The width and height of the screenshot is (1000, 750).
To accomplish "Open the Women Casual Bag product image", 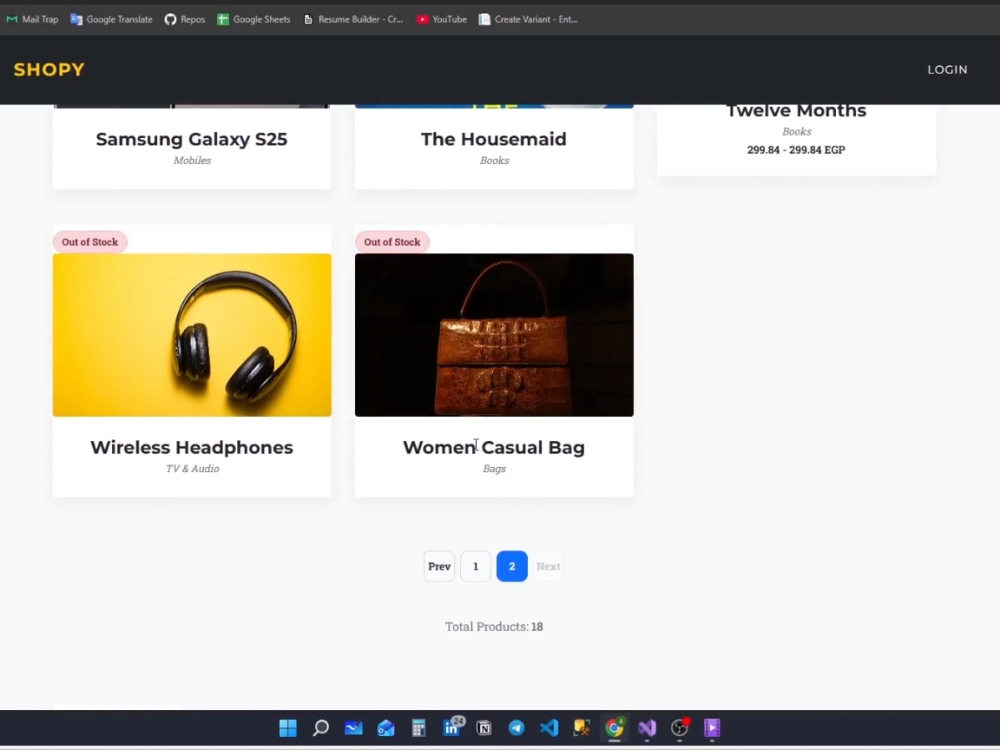I will 494,335.
